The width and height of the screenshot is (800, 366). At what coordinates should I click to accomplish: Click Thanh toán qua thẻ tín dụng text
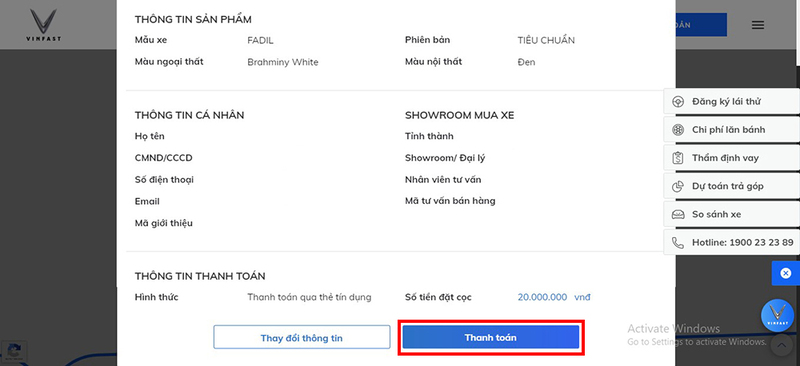tap(309, 297)
